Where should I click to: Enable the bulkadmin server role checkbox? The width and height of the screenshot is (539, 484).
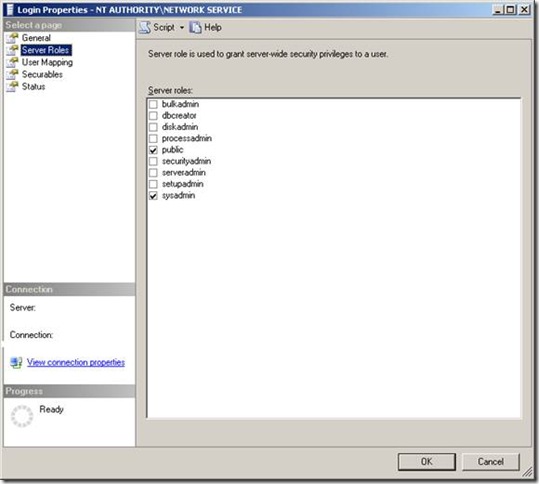[153, 104]
